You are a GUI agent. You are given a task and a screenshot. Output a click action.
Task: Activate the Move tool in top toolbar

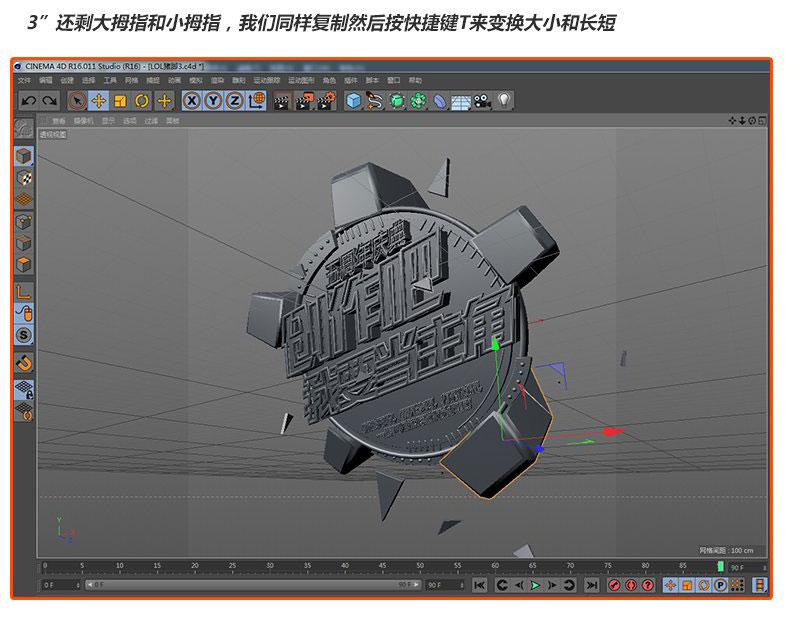pyautogui.click(x=98, y=101)
